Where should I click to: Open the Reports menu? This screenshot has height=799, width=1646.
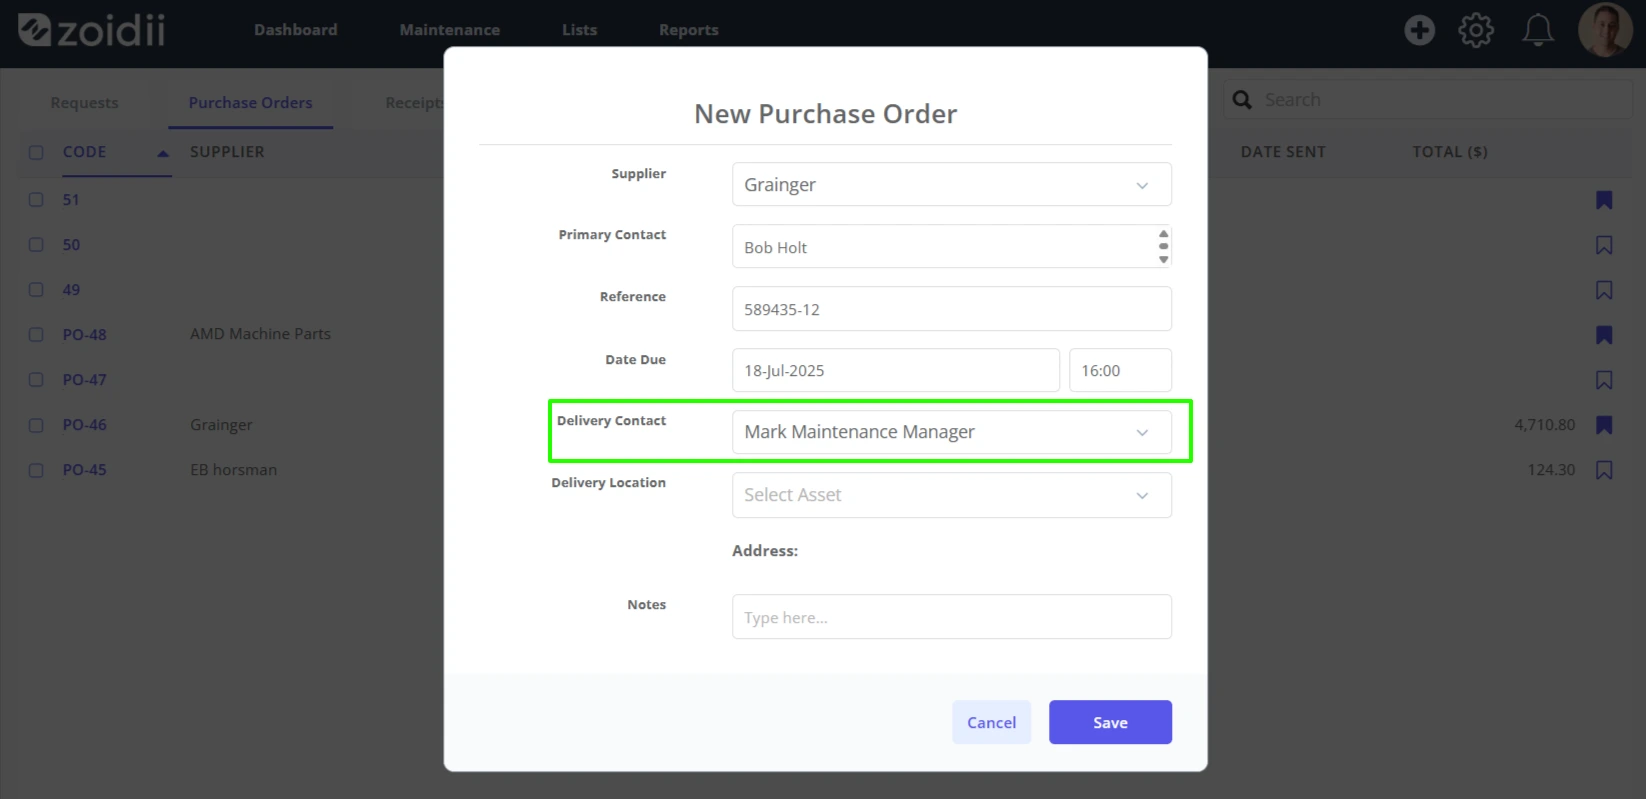(688, 30)
